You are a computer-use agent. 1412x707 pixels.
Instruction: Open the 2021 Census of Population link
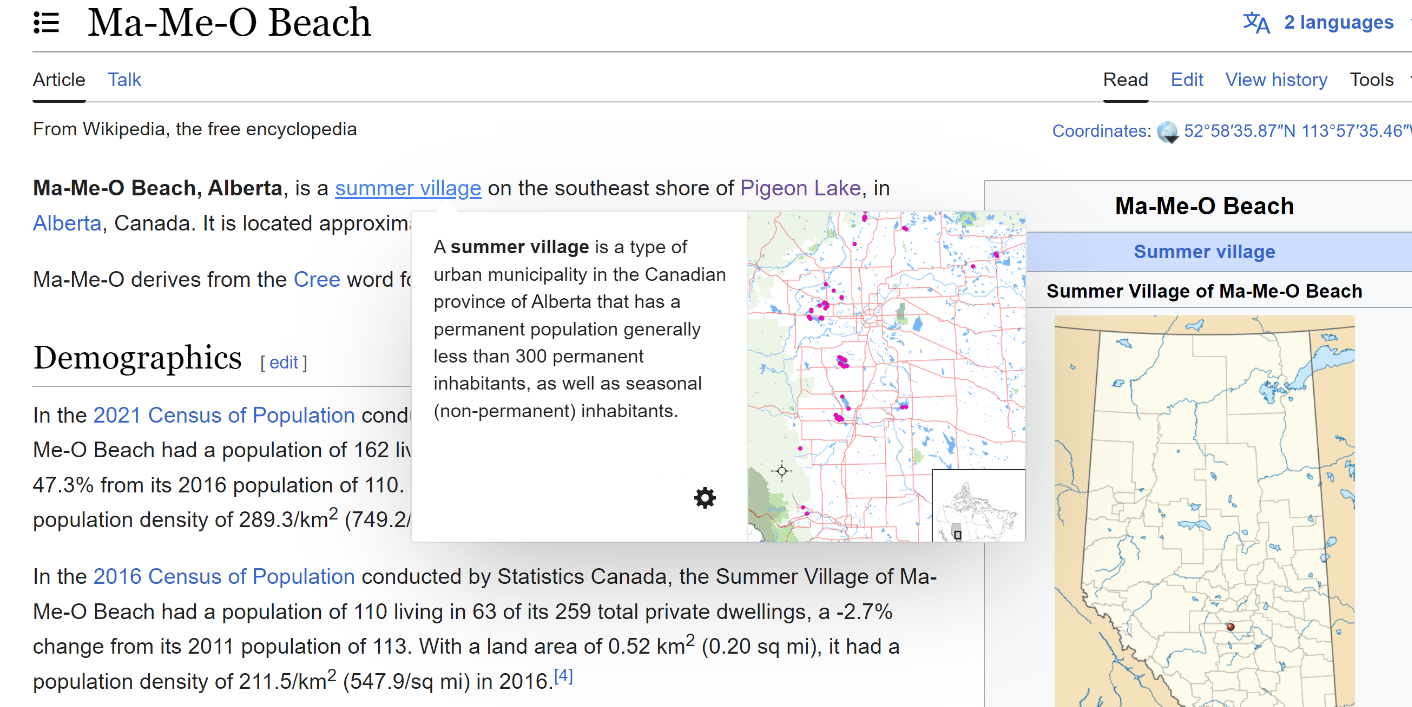(224, 415)
